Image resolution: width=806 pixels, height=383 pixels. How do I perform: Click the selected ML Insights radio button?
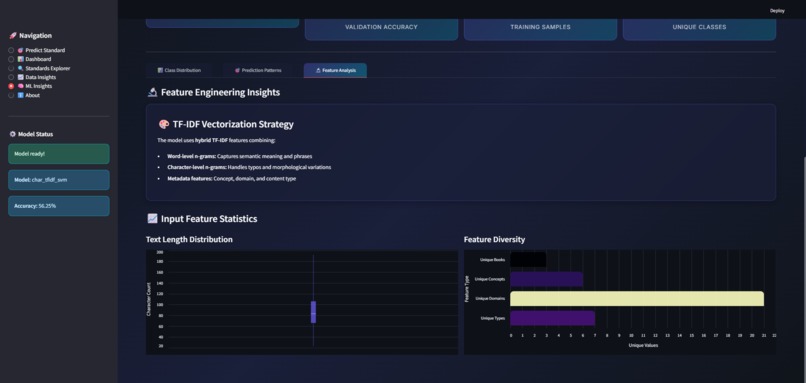point(11,86)
